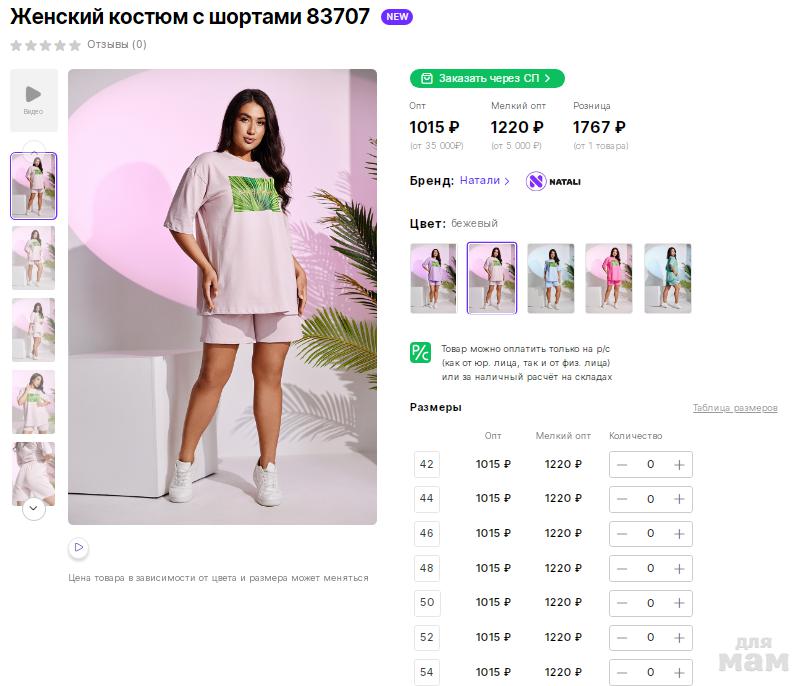This screenshot has width=804, height=686.
Task: Click plus icon for size 46
Action: coord(679,533)
